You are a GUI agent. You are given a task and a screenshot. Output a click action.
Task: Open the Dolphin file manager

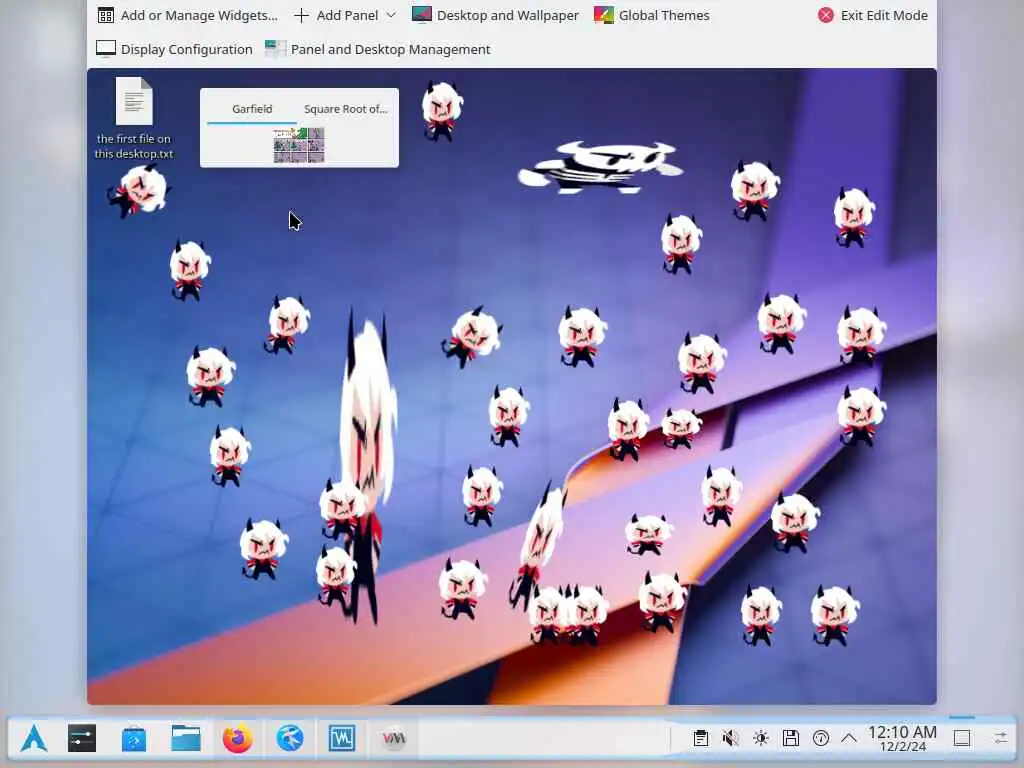pyautogui.click(x=186, y=739)
